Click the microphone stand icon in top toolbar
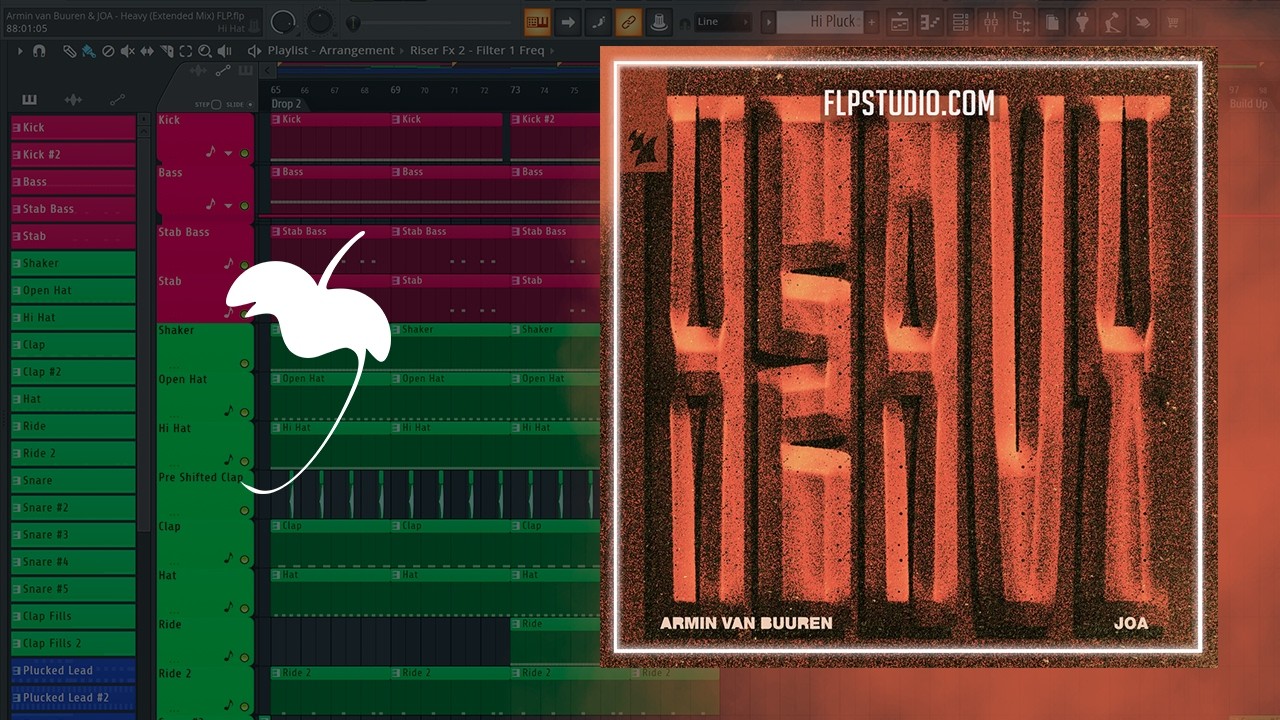The width and height of the screenshot is (1280, 720). tap(1113, 21)
